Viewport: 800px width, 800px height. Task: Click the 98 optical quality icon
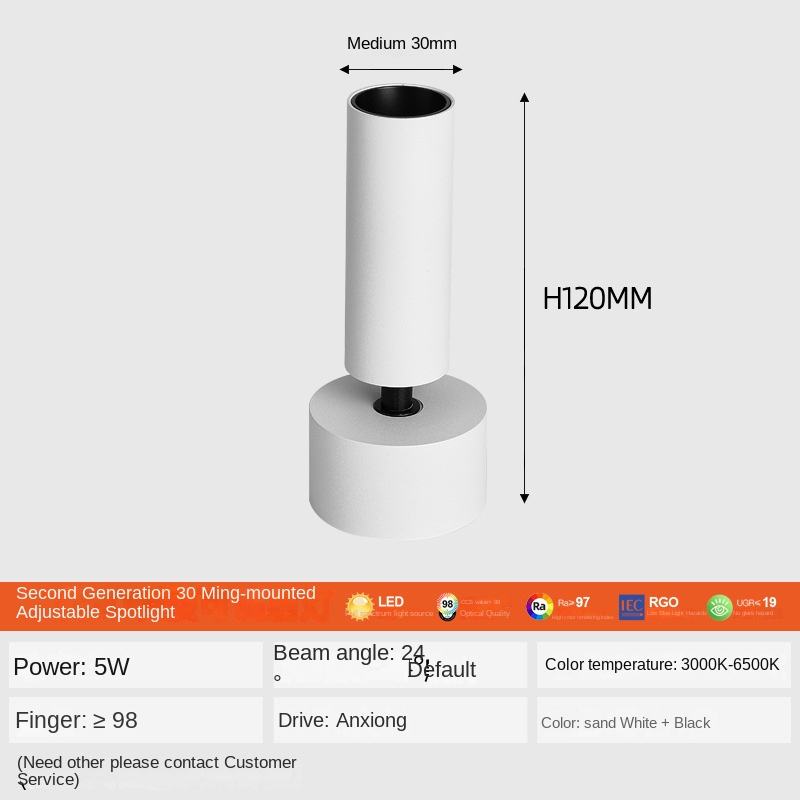pos(447,607)
